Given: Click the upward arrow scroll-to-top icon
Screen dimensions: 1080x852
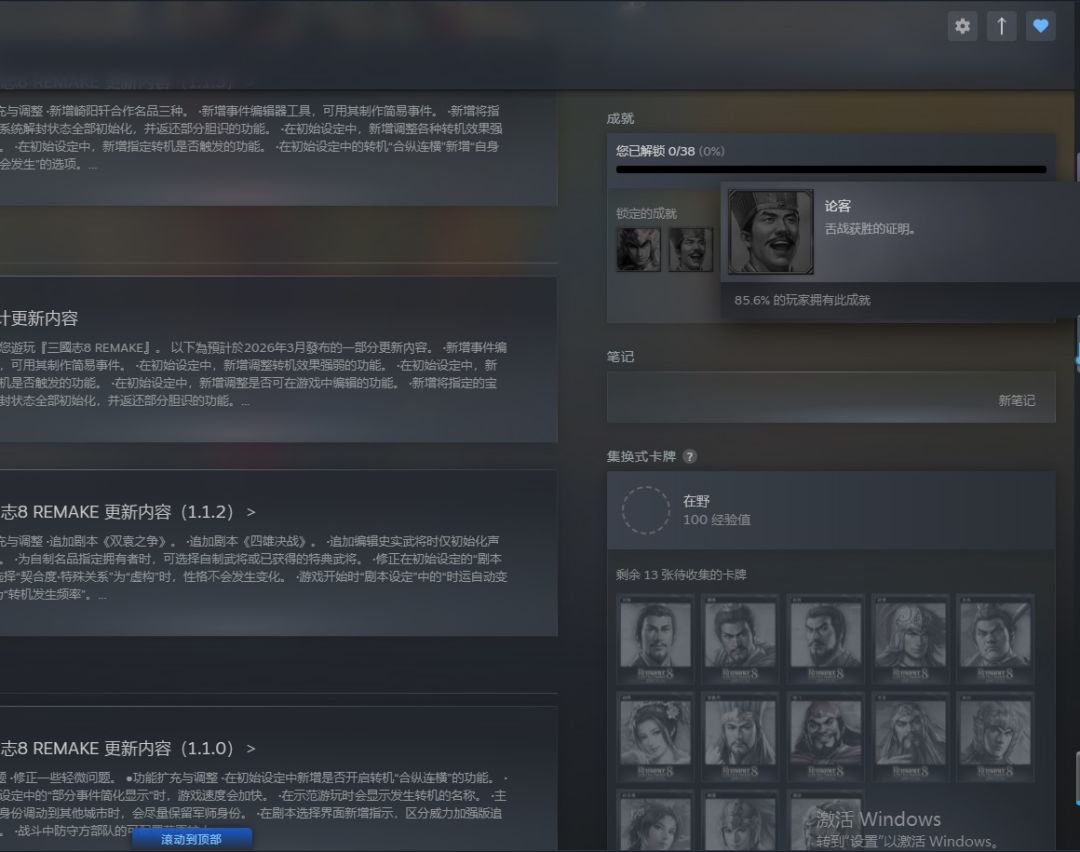Looking at the screenshot, I should (x=1001, y=26).
